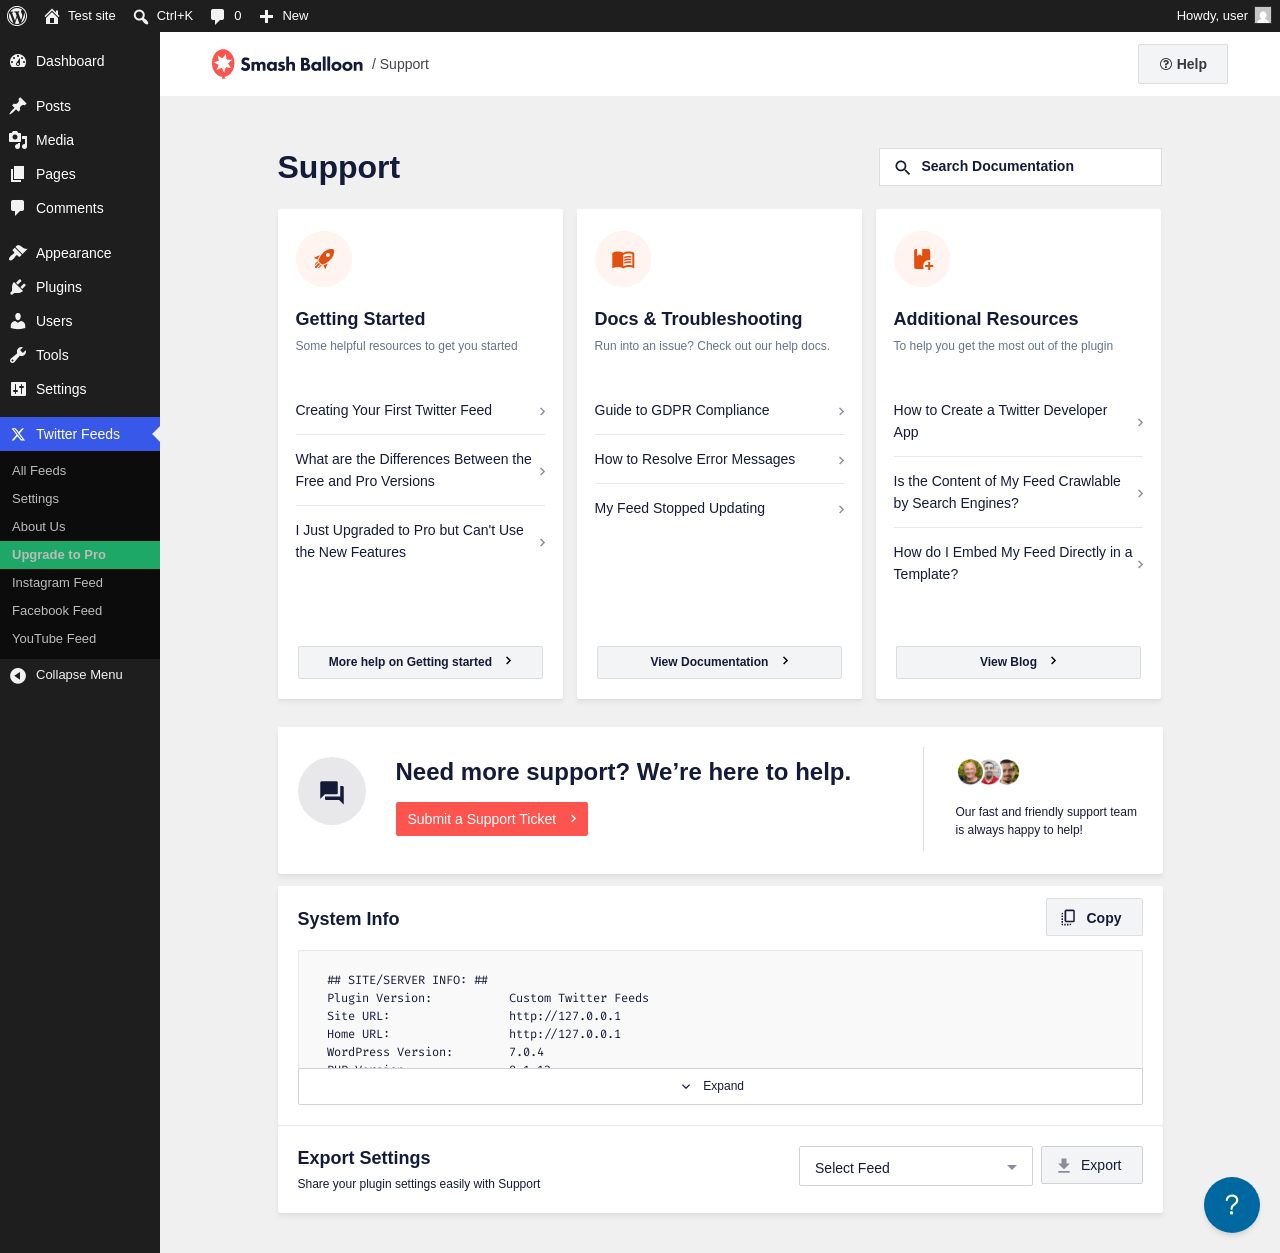Expand the System Info panel
The image size is (1280, 1253).
(x=720, y=1086)
